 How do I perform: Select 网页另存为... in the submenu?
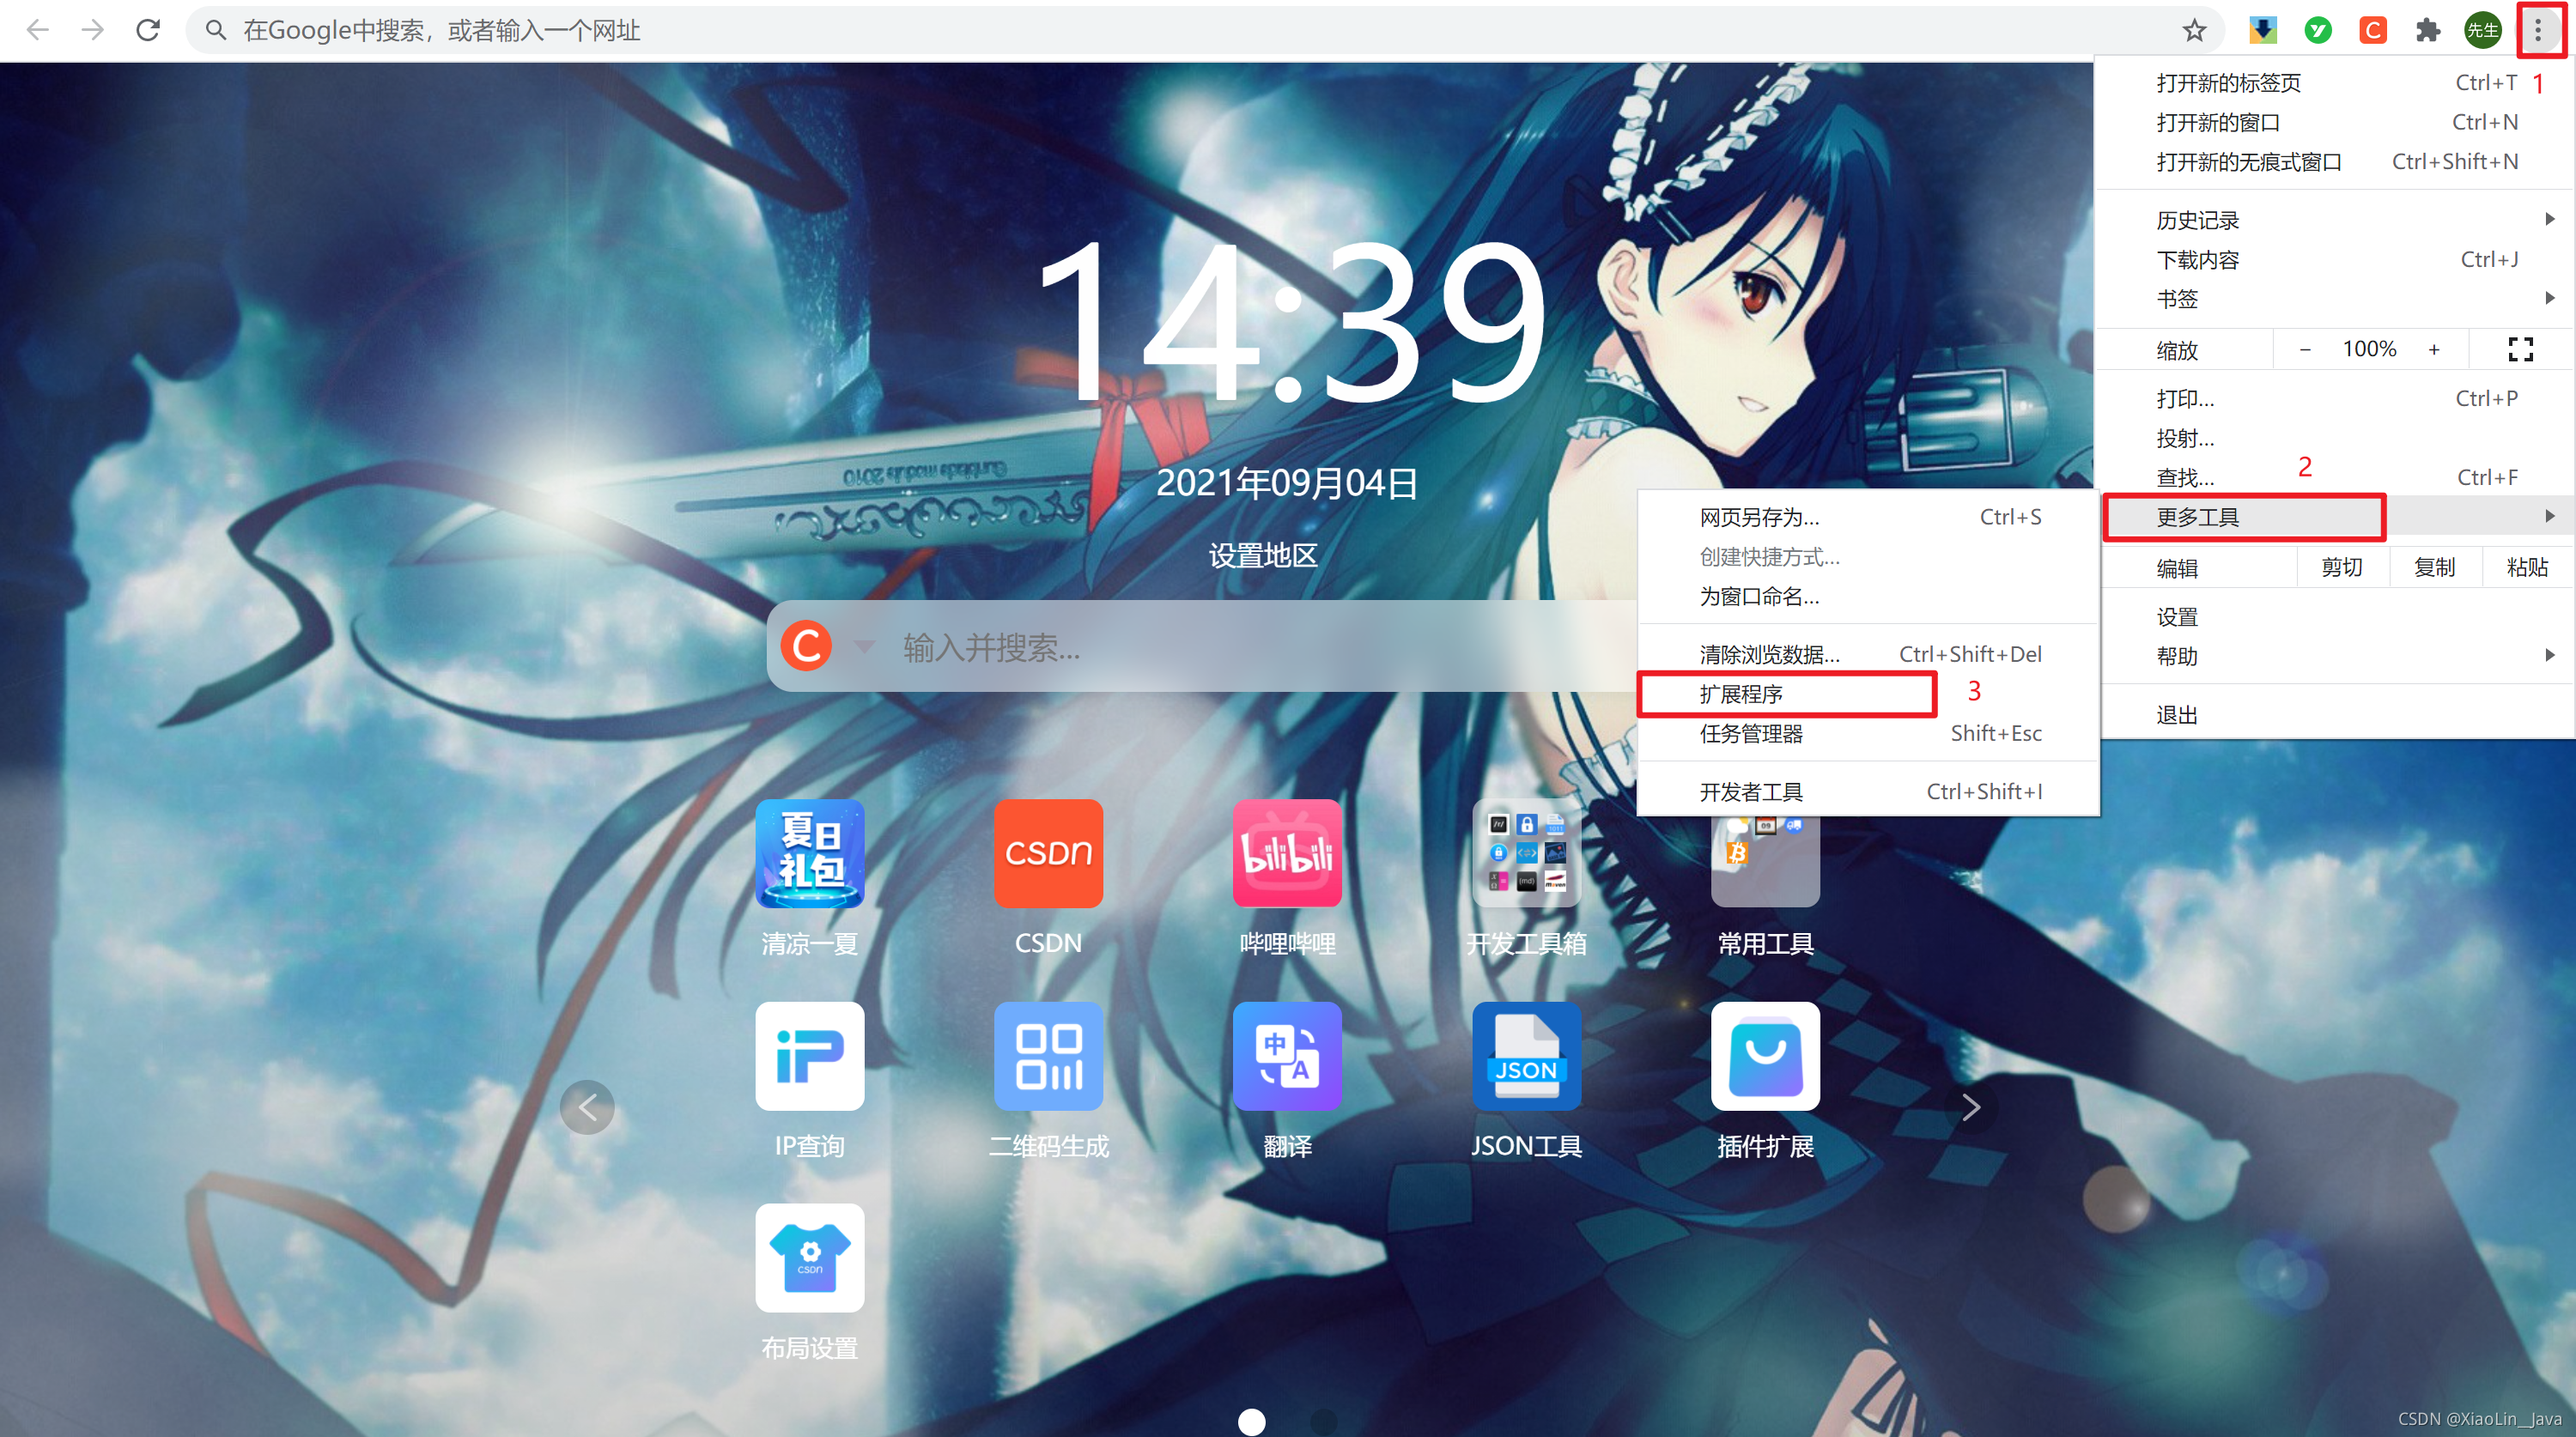(x=1868, y=517)
